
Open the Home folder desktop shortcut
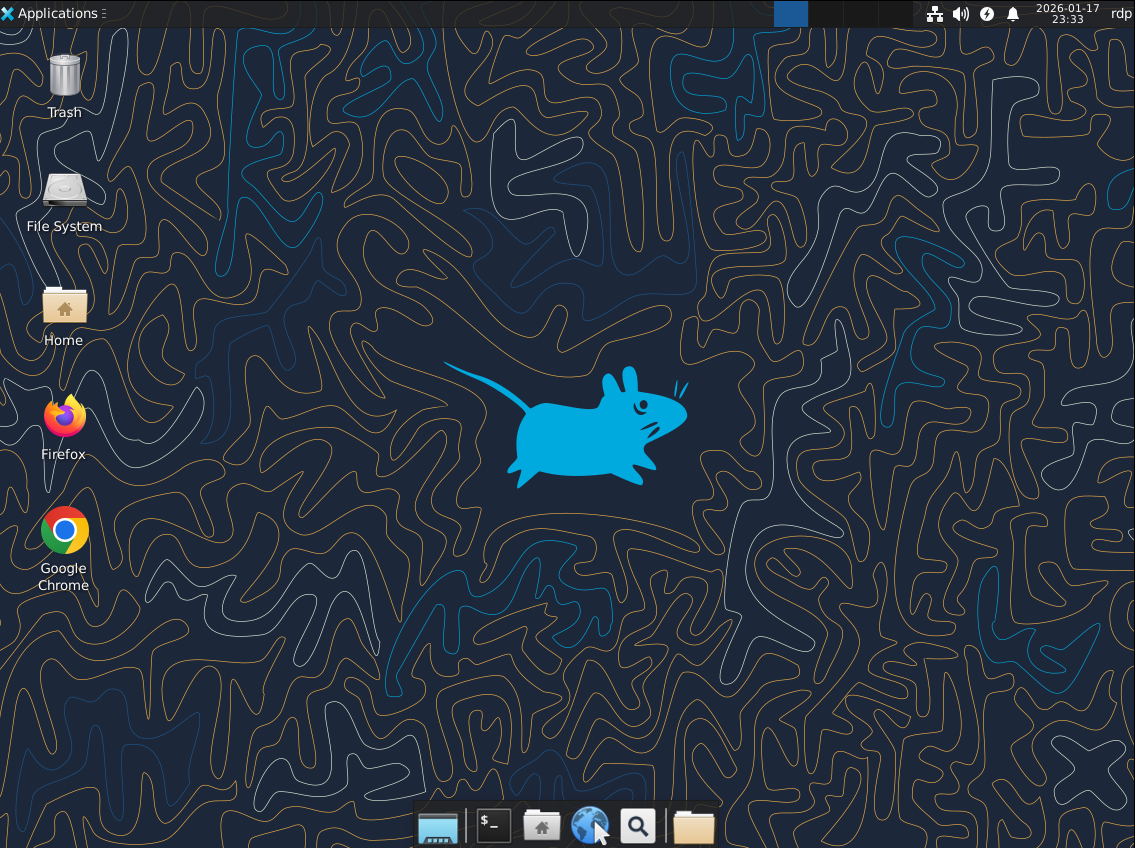click(64, 303)
